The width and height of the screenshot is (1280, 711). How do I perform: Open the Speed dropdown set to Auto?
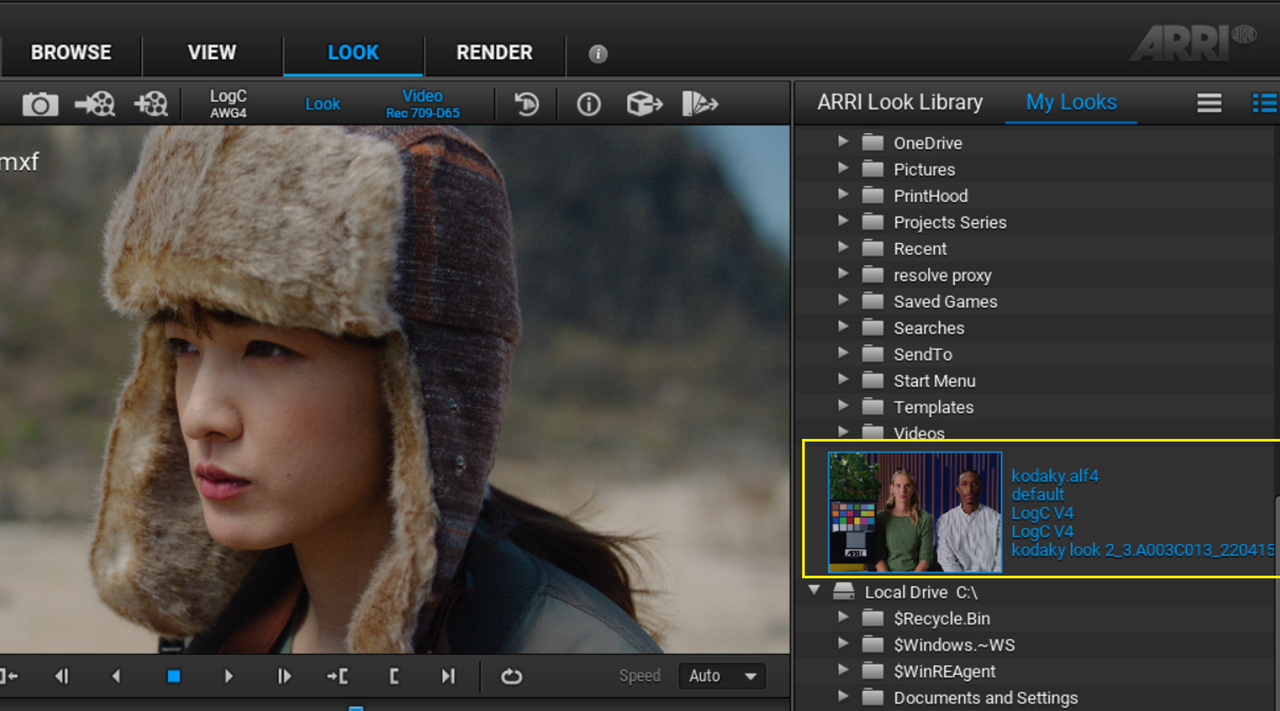(722, 676)
